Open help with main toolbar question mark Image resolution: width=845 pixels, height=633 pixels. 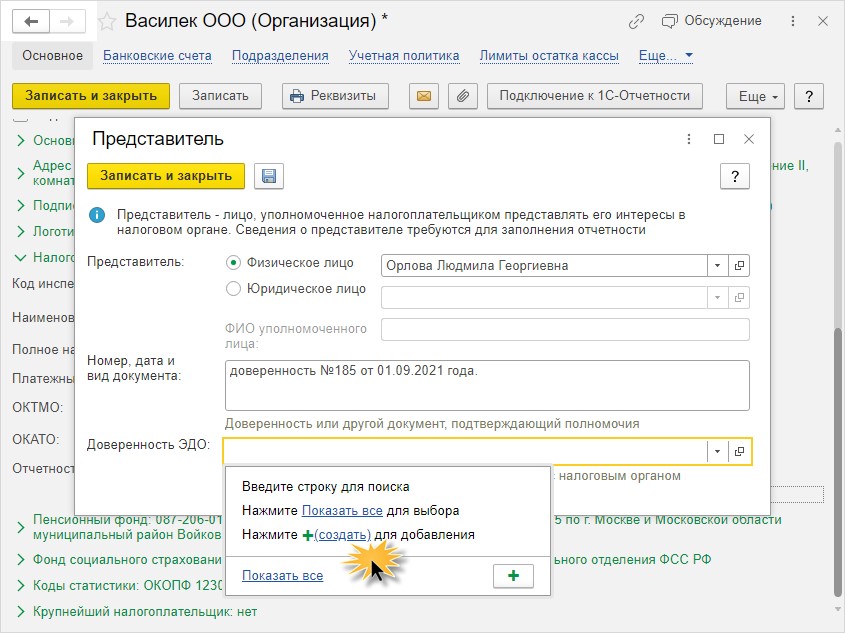(809, 96)
